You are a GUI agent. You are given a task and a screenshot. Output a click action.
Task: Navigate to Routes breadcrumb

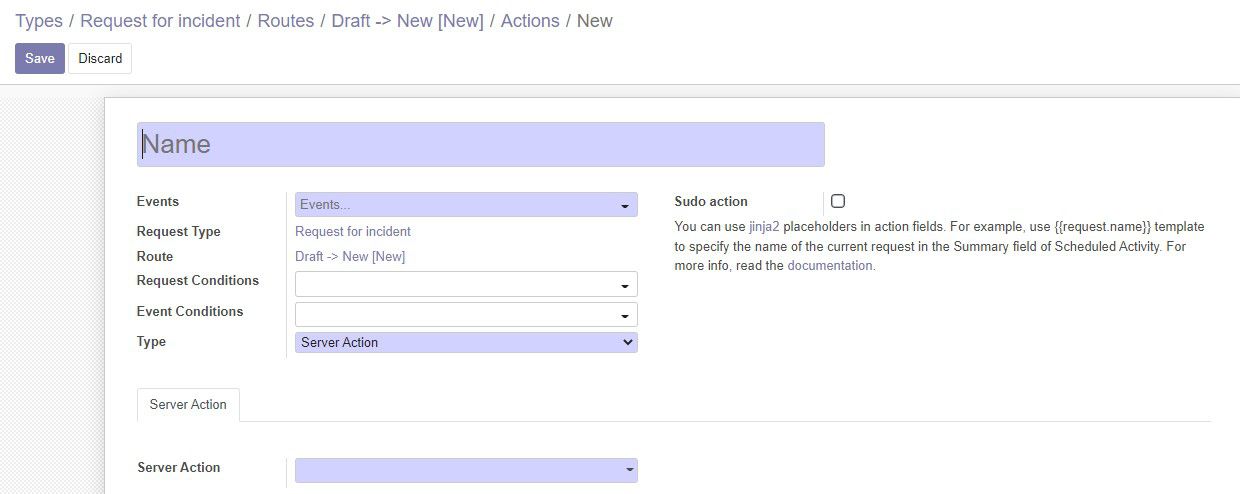click(286, 21)
